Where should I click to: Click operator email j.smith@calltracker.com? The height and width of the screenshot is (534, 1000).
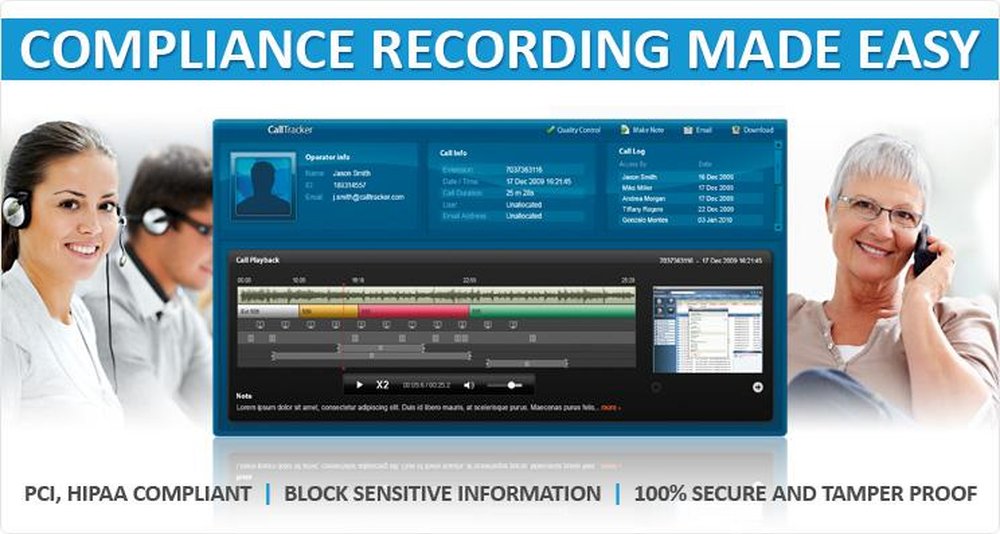(368, 197)
